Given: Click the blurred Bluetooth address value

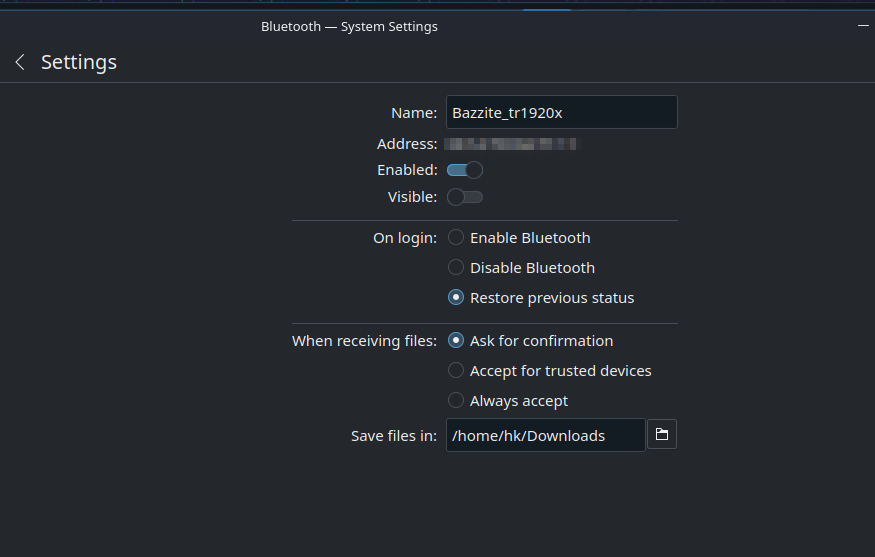Looking at the screenshot, I should click(510, 144).
